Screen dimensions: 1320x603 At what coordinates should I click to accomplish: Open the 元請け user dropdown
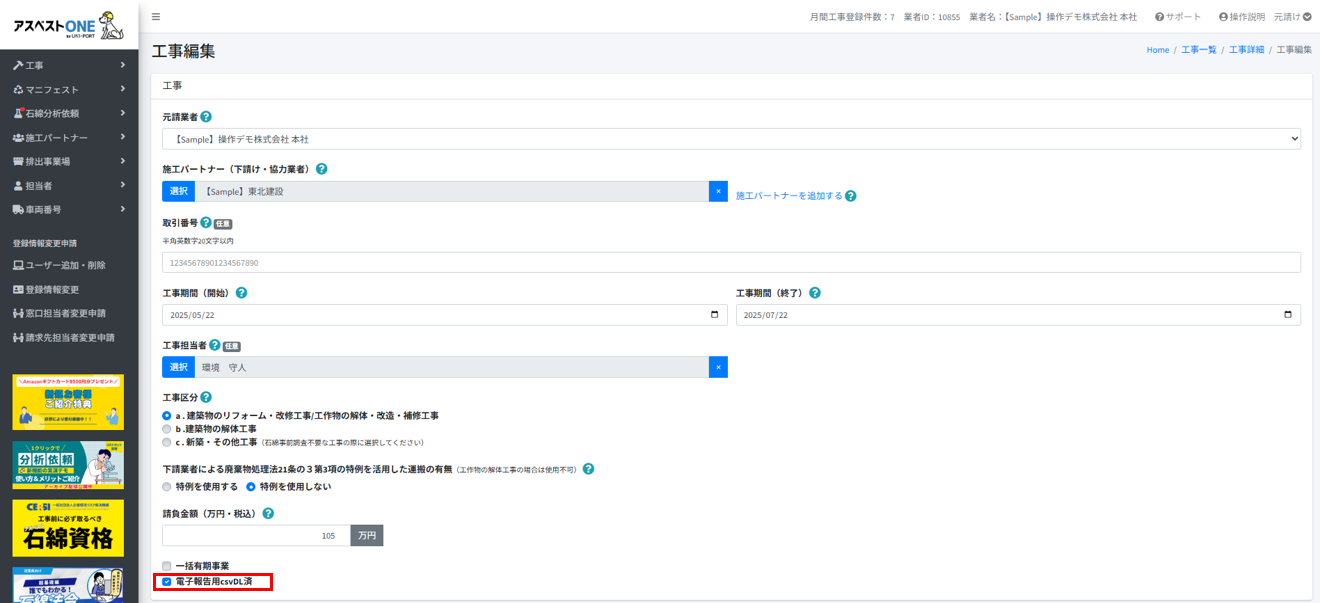coord(1292,17)
